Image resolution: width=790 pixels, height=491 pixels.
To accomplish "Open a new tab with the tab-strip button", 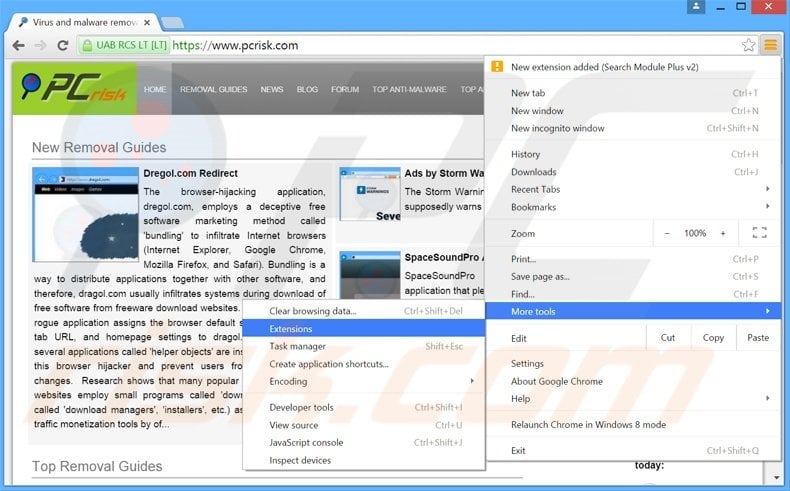I will tap(173, 23).
